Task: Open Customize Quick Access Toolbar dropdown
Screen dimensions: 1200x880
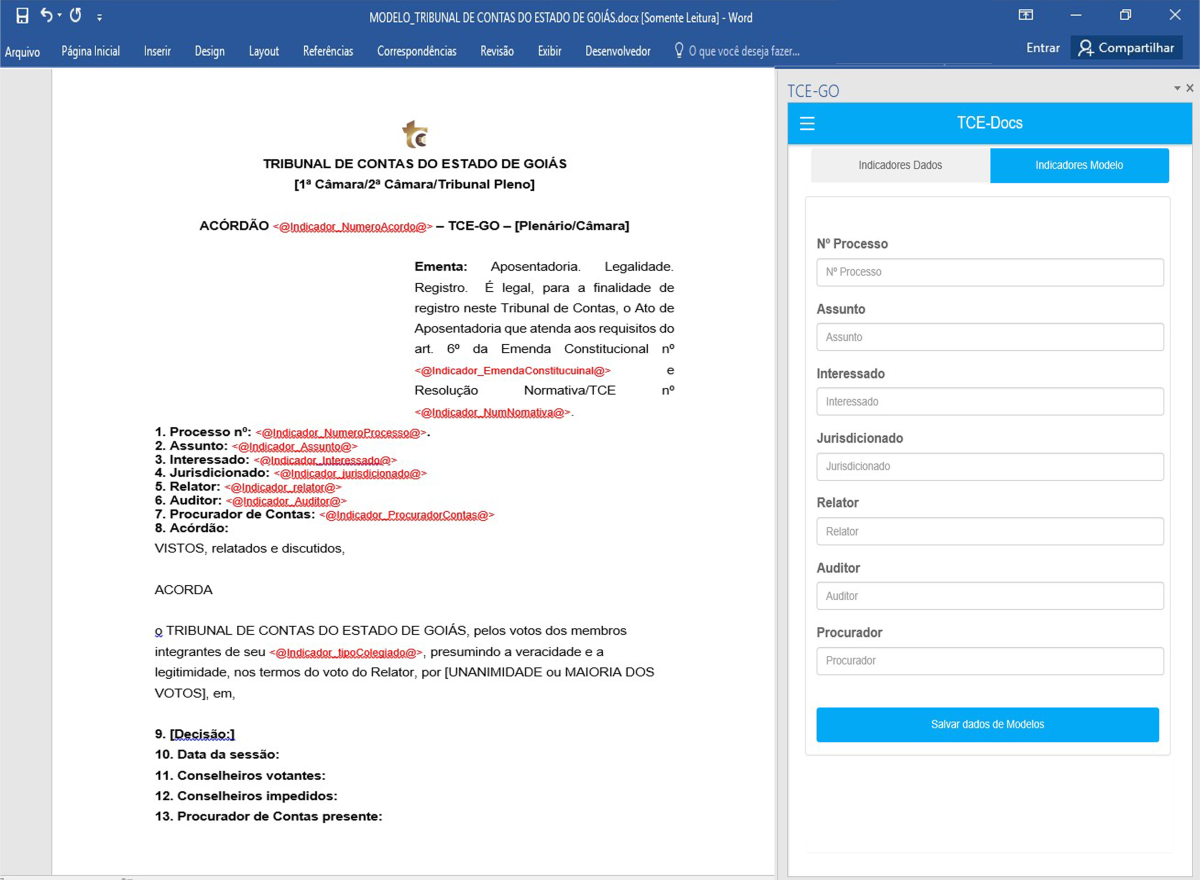Action: tap(99, 18)
